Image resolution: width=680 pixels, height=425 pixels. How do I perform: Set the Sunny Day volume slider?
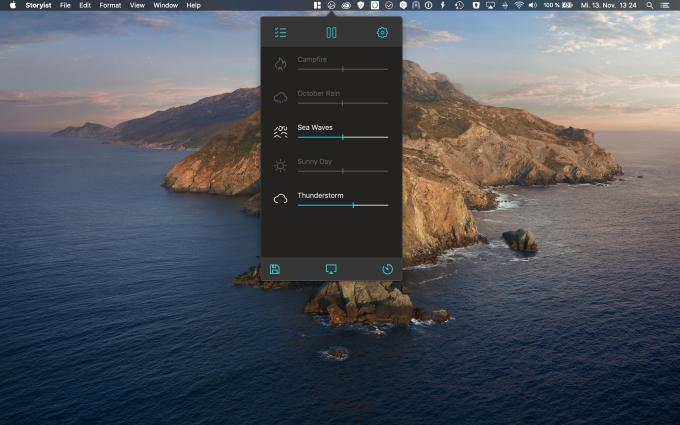343,171
